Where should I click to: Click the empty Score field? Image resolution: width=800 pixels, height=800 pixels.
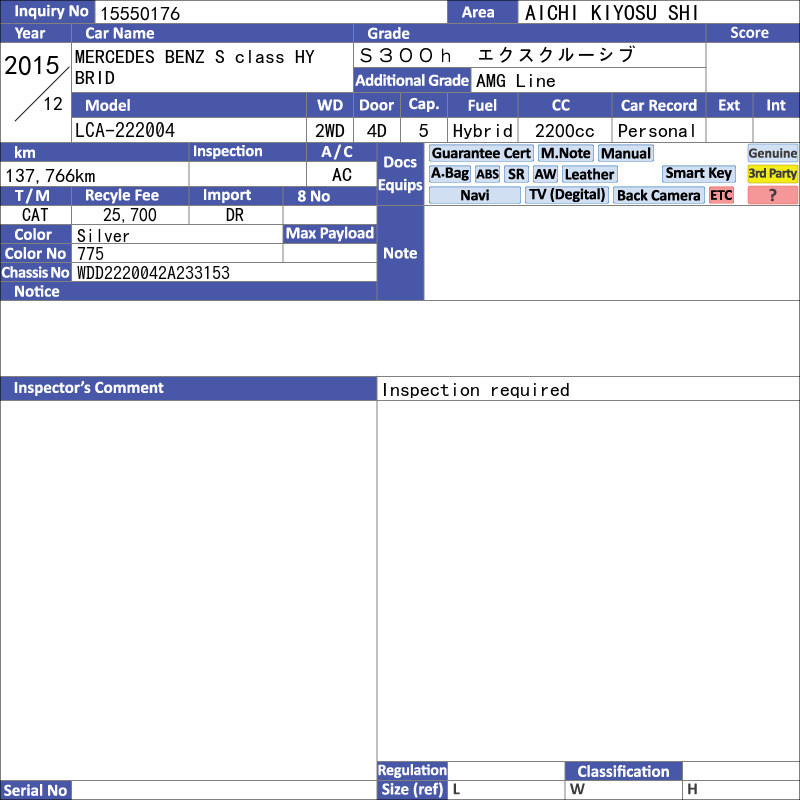pos(753,67)
